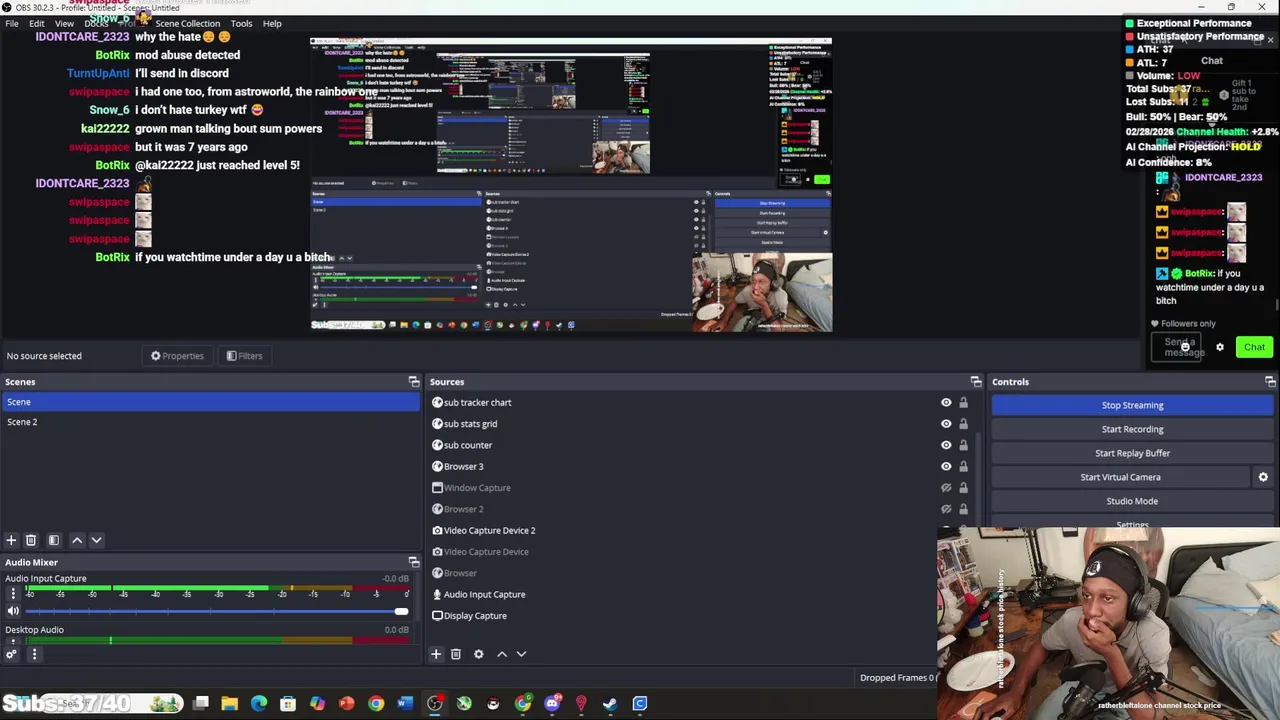Move the scene down in the Scenes toolbar

pyautogui.click(x=96, y=540)
